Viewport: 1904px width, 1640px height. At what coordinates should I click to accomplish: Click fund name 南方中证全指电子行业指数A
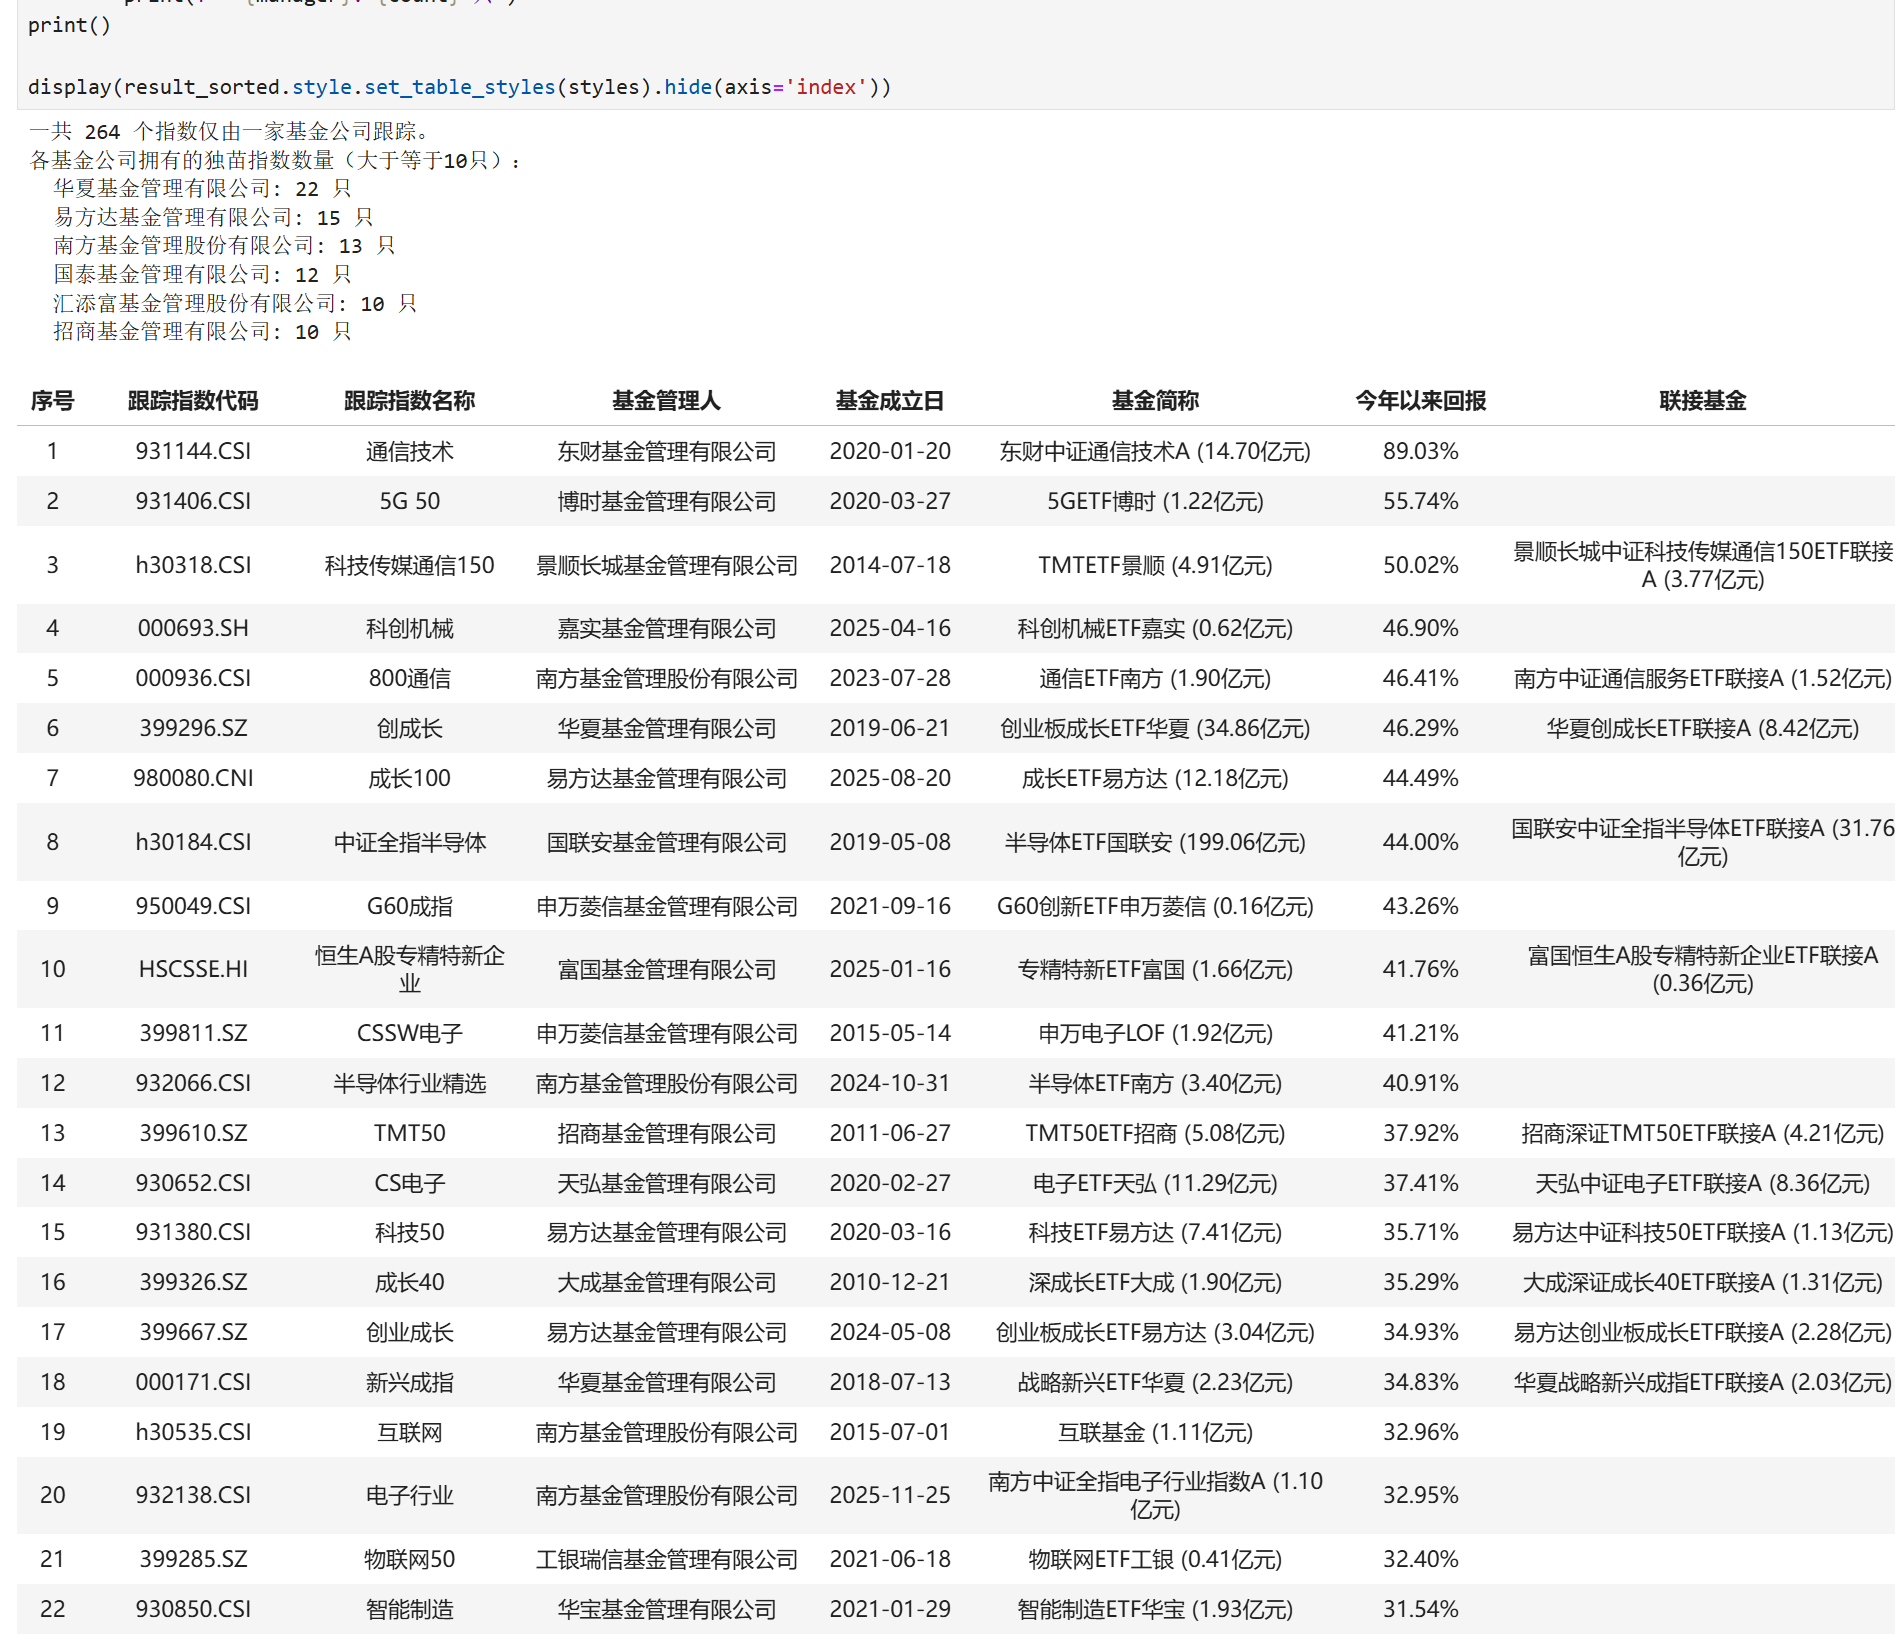1155,1495
